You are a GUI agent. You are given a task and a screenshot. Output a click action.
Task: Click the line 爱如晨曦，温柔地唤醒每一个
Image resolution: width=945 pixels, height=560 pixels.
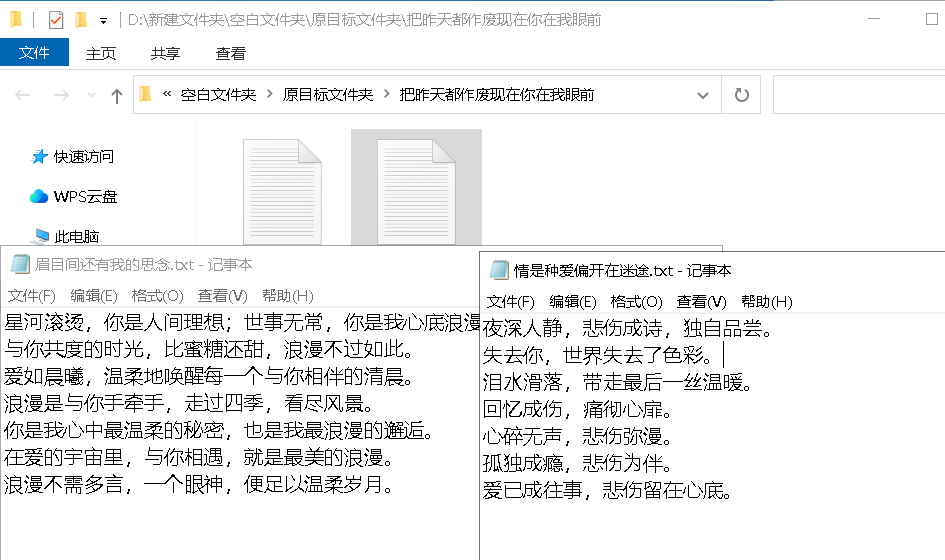209,377
